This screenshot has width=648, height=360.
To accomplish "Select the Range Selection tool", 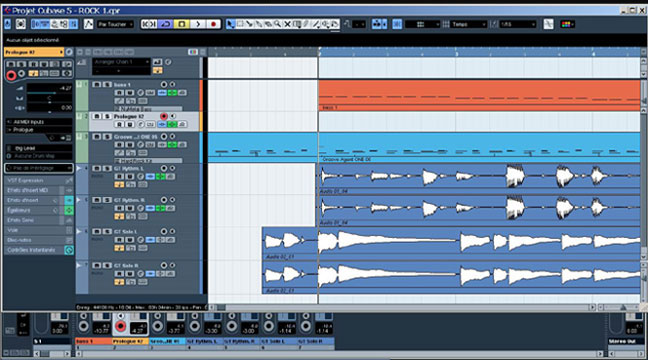I will (x=240, y=24).
